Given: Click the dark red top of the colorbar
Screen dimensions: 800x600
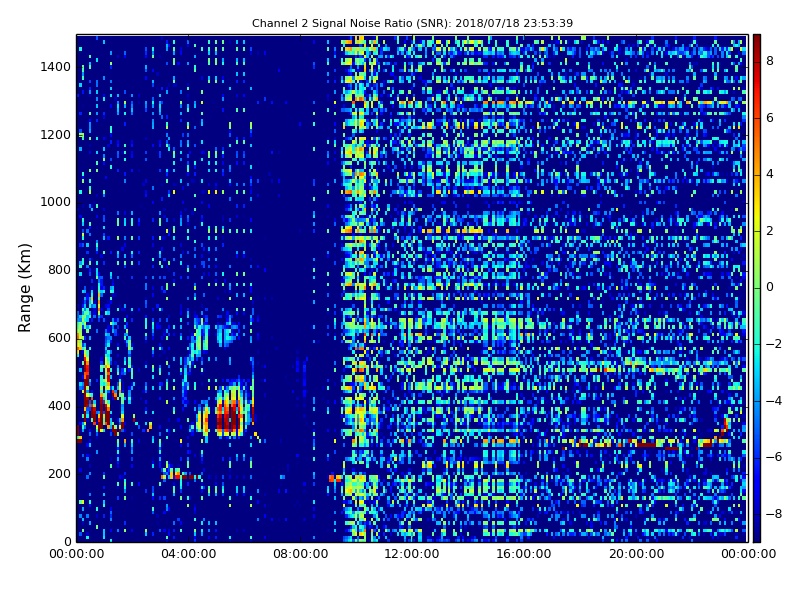Looking at the screenshot, I should [757, 41].
